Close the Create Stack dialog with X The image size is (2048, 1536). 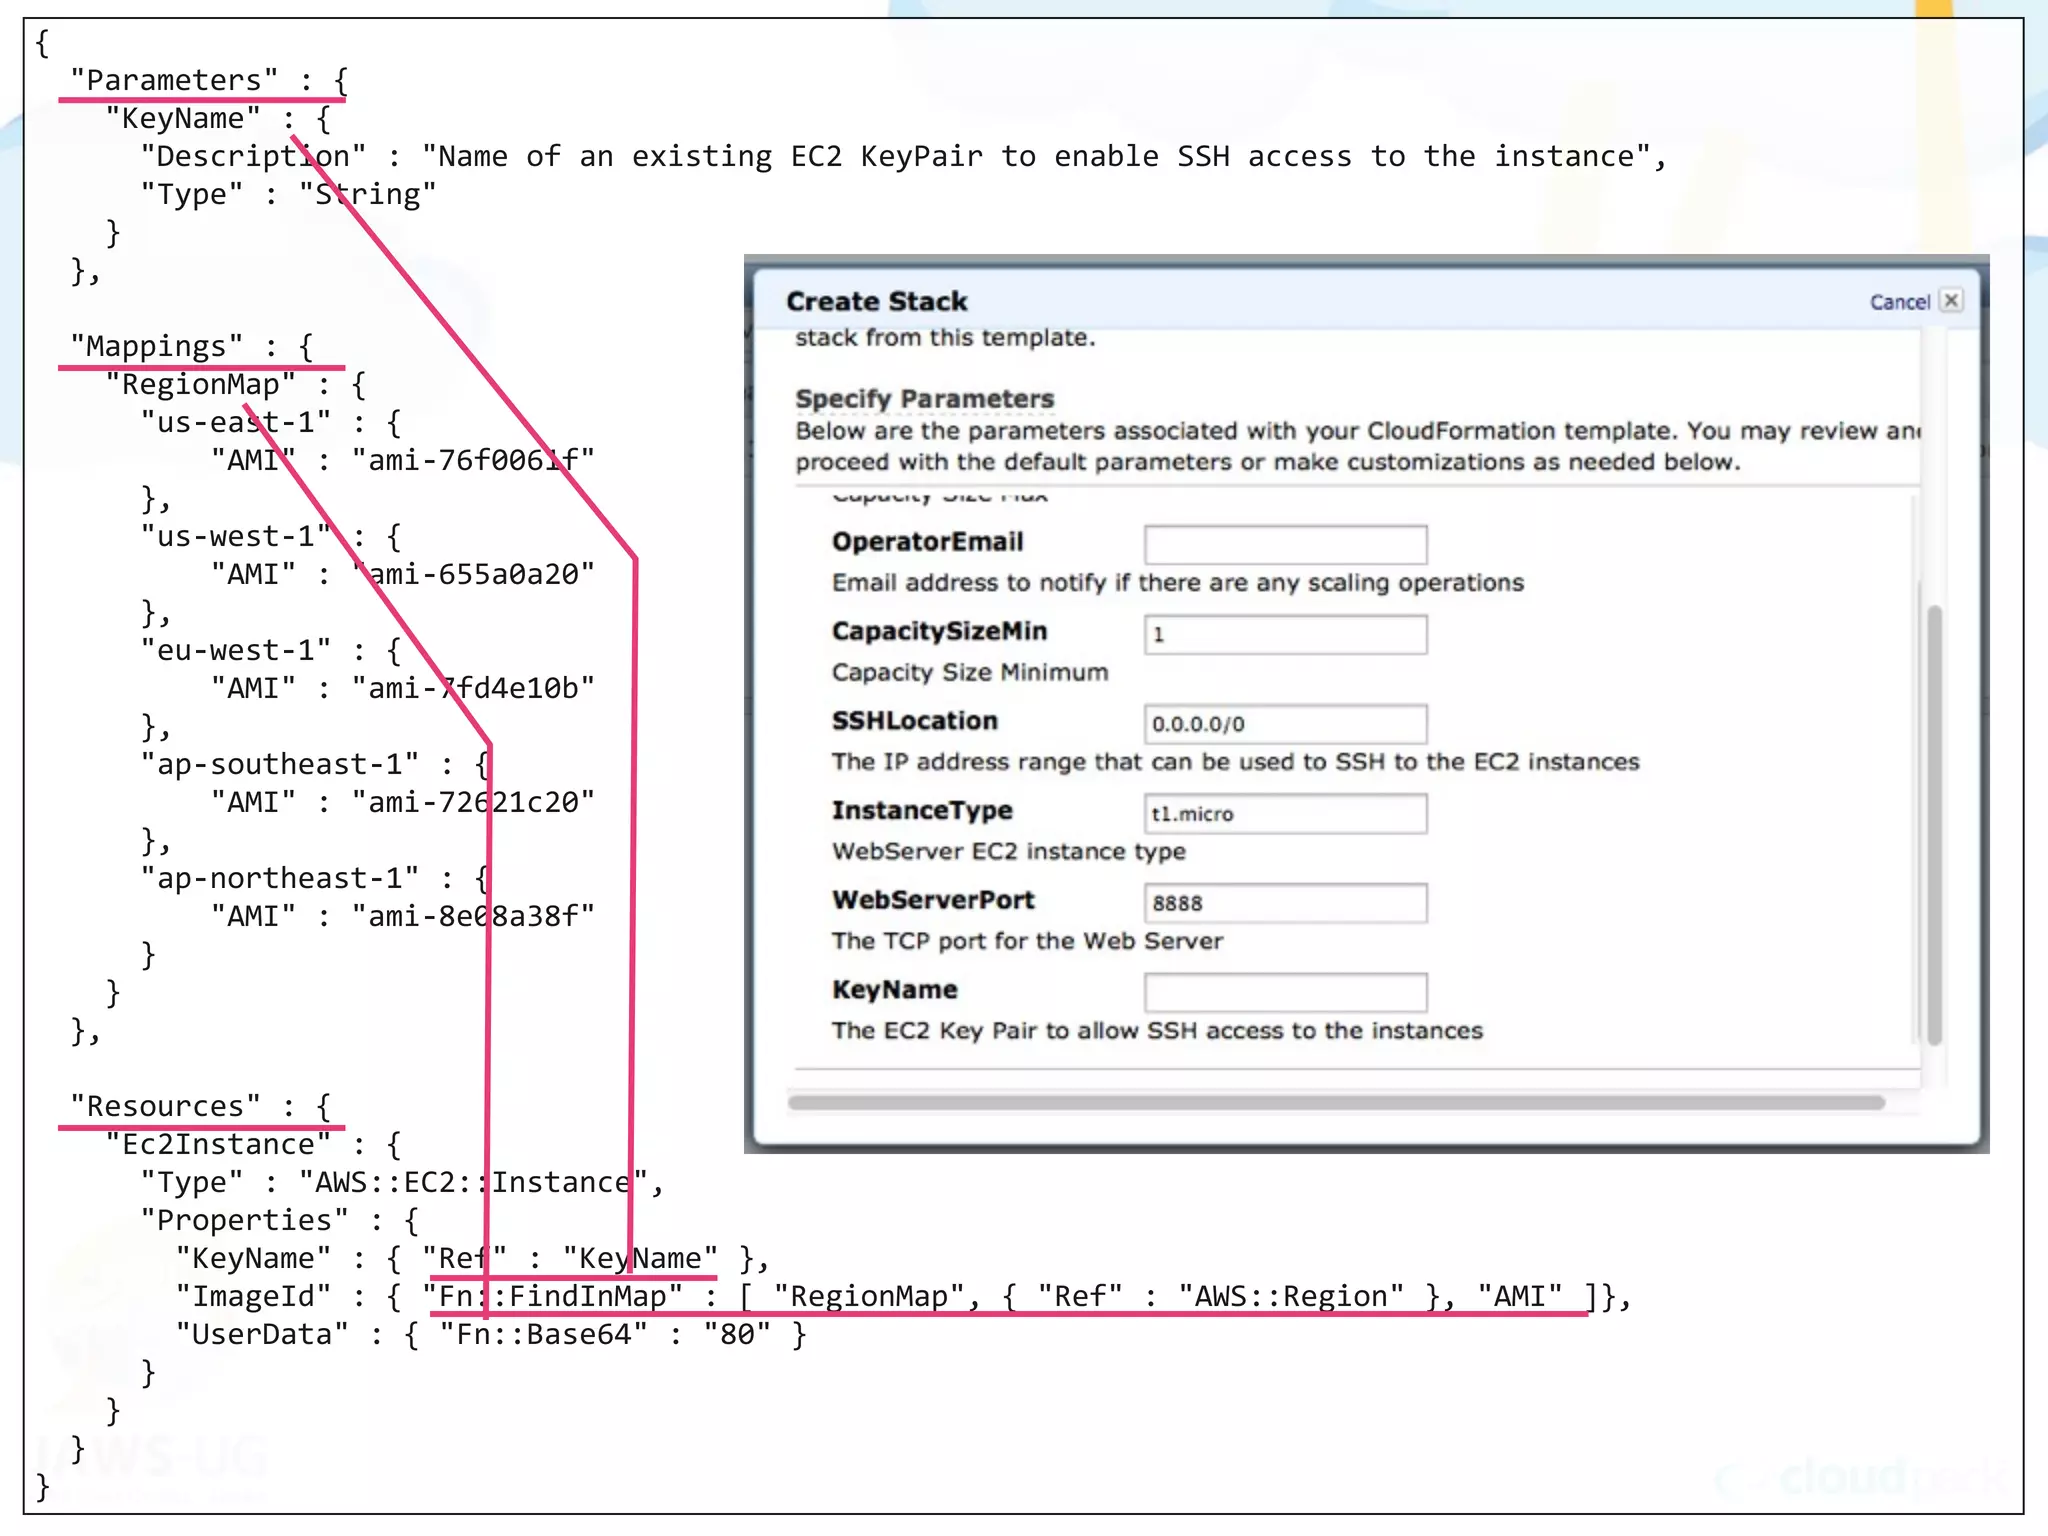point(1951,300)
